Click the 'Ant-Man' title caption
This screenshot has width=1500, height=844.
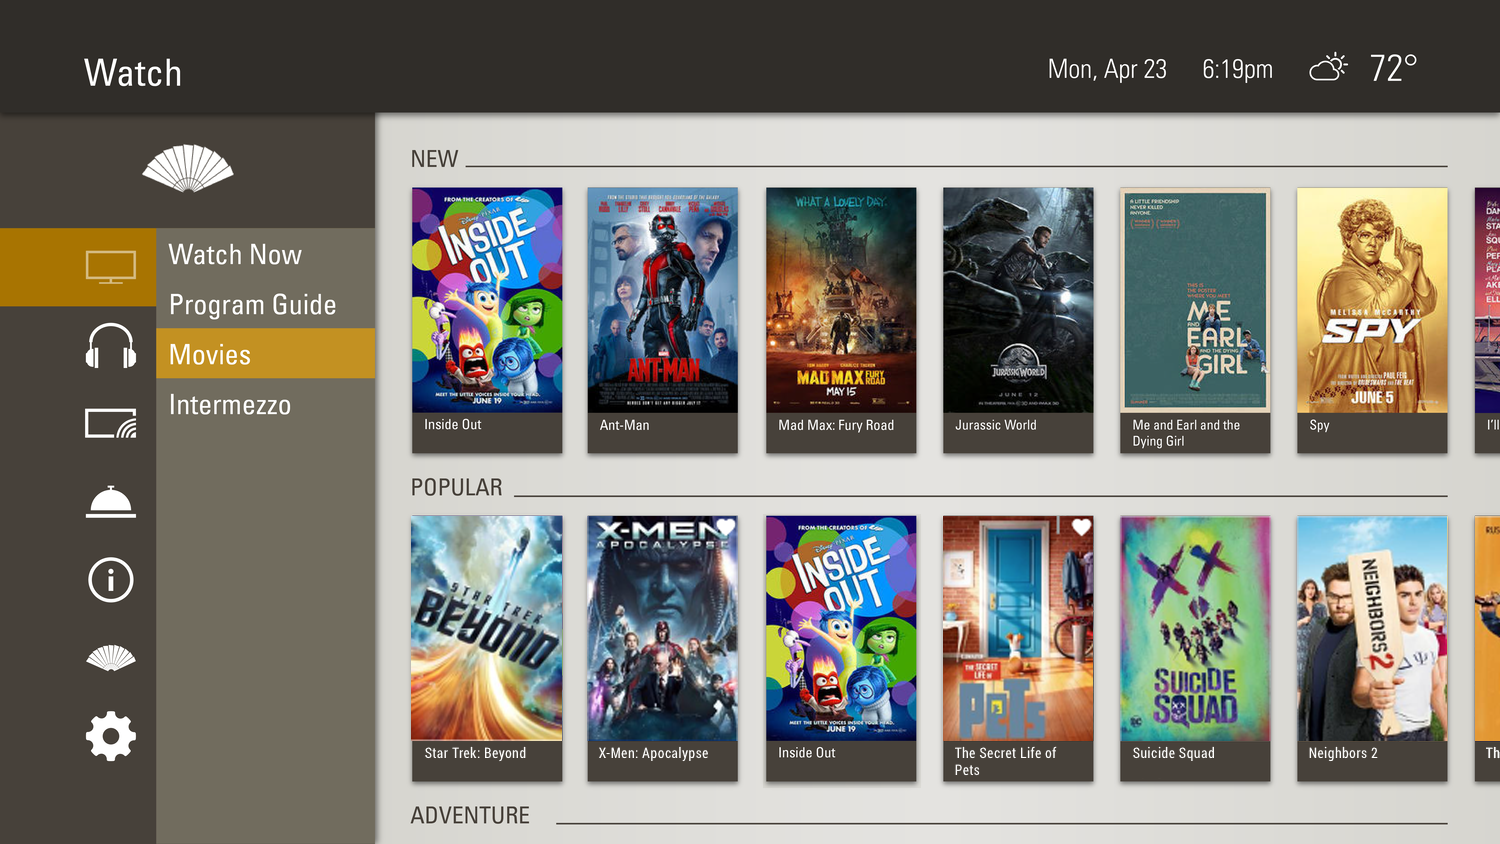tap(624, 425)
